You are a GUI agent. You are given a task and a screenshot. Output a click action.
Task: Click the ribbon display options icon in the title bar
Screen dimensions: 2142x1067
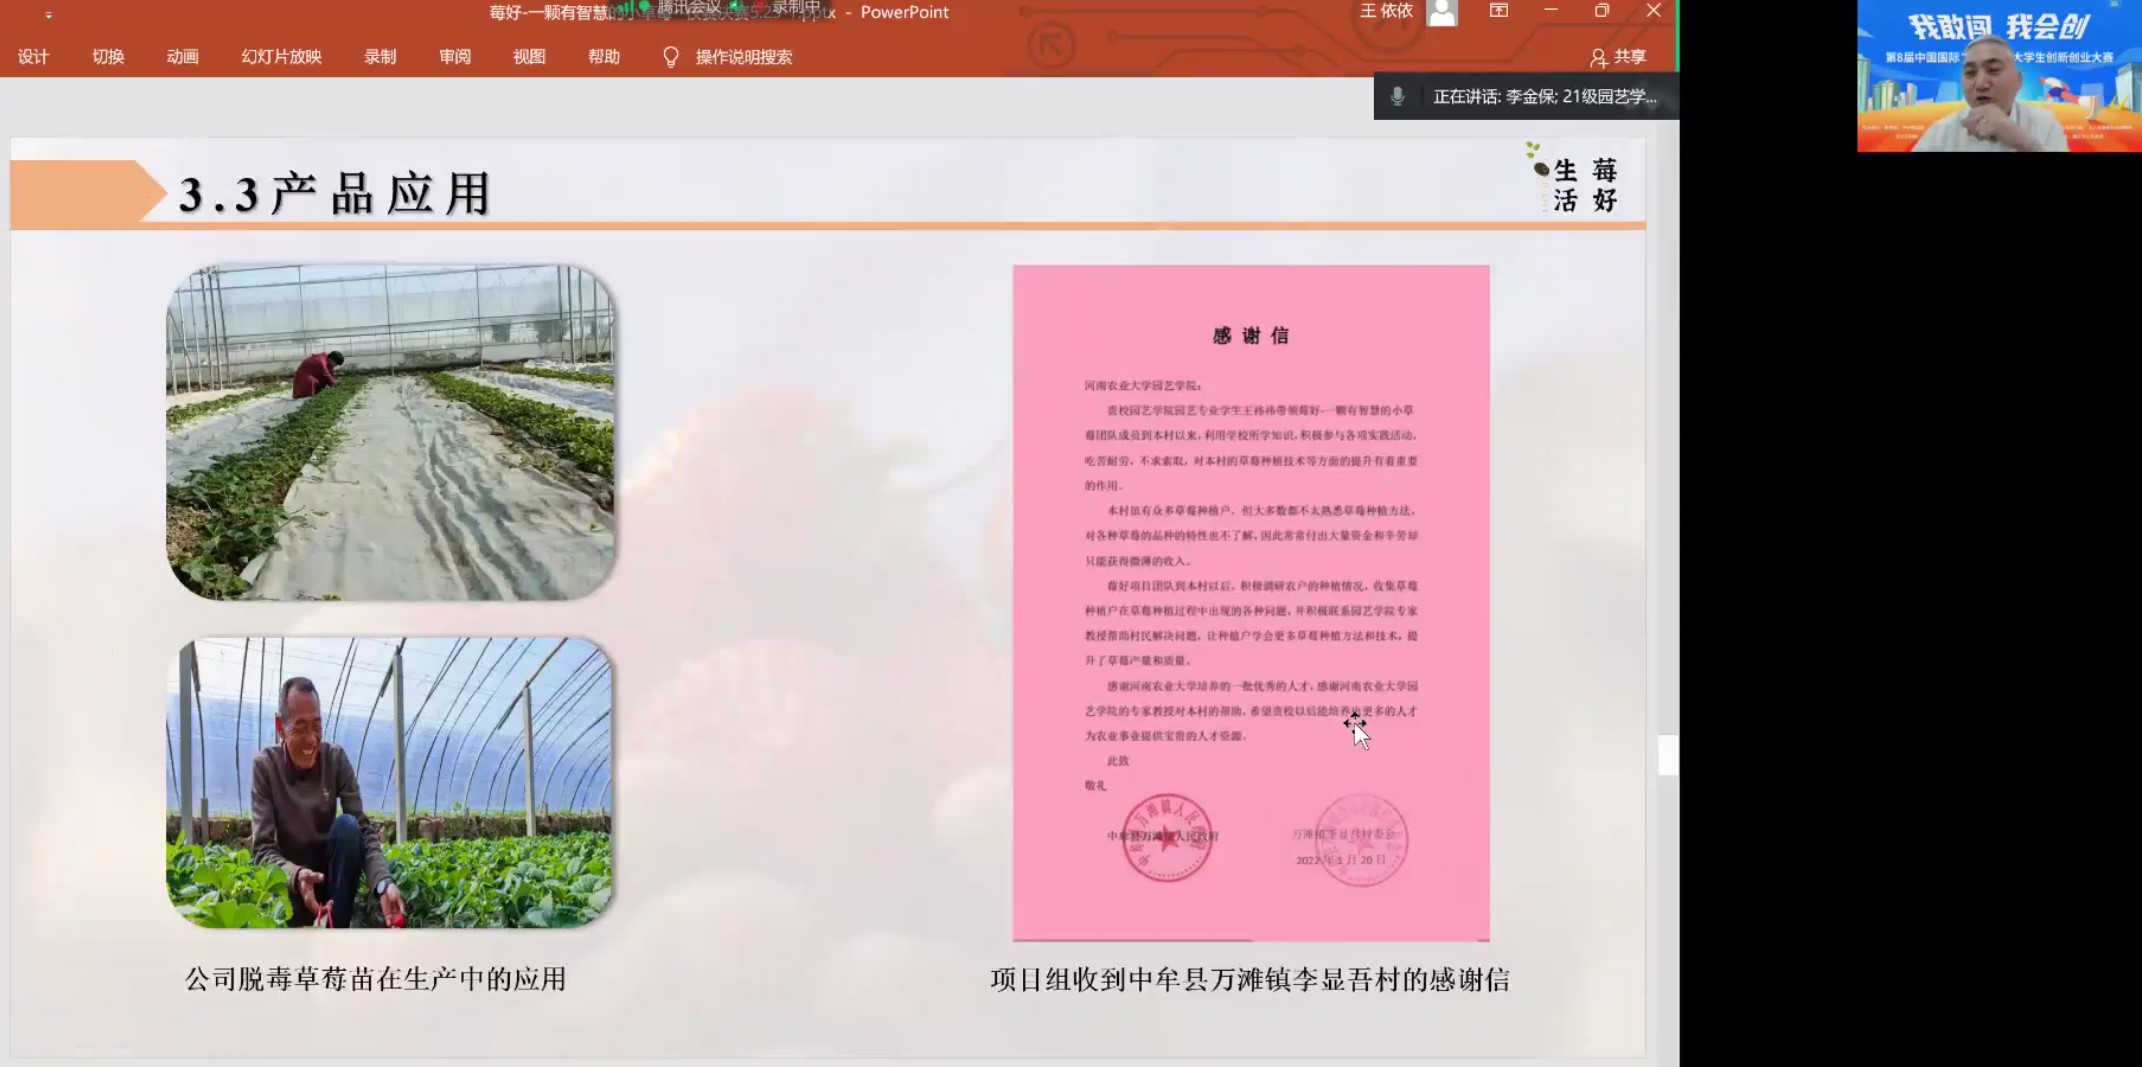(1499, 13)
